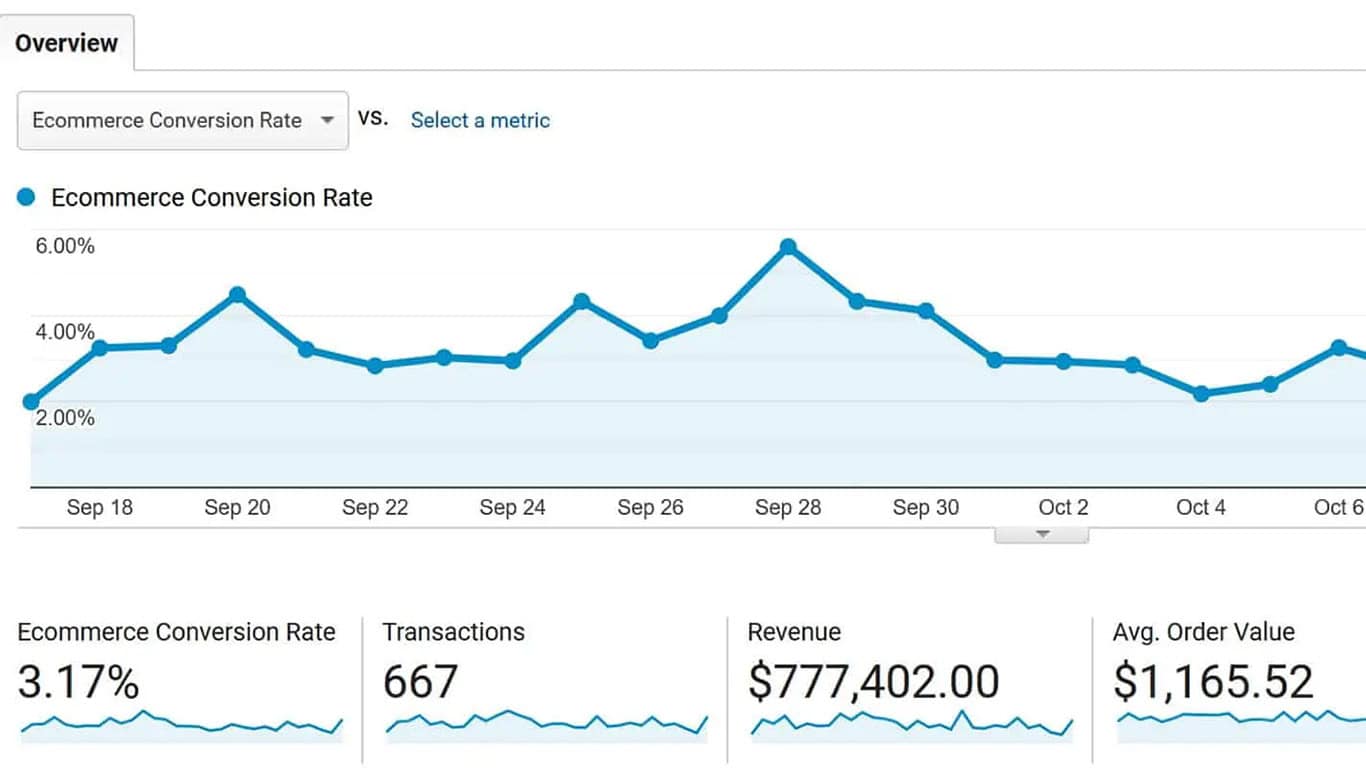Toggle the Transactions metric card

click(x=545, y=680)
